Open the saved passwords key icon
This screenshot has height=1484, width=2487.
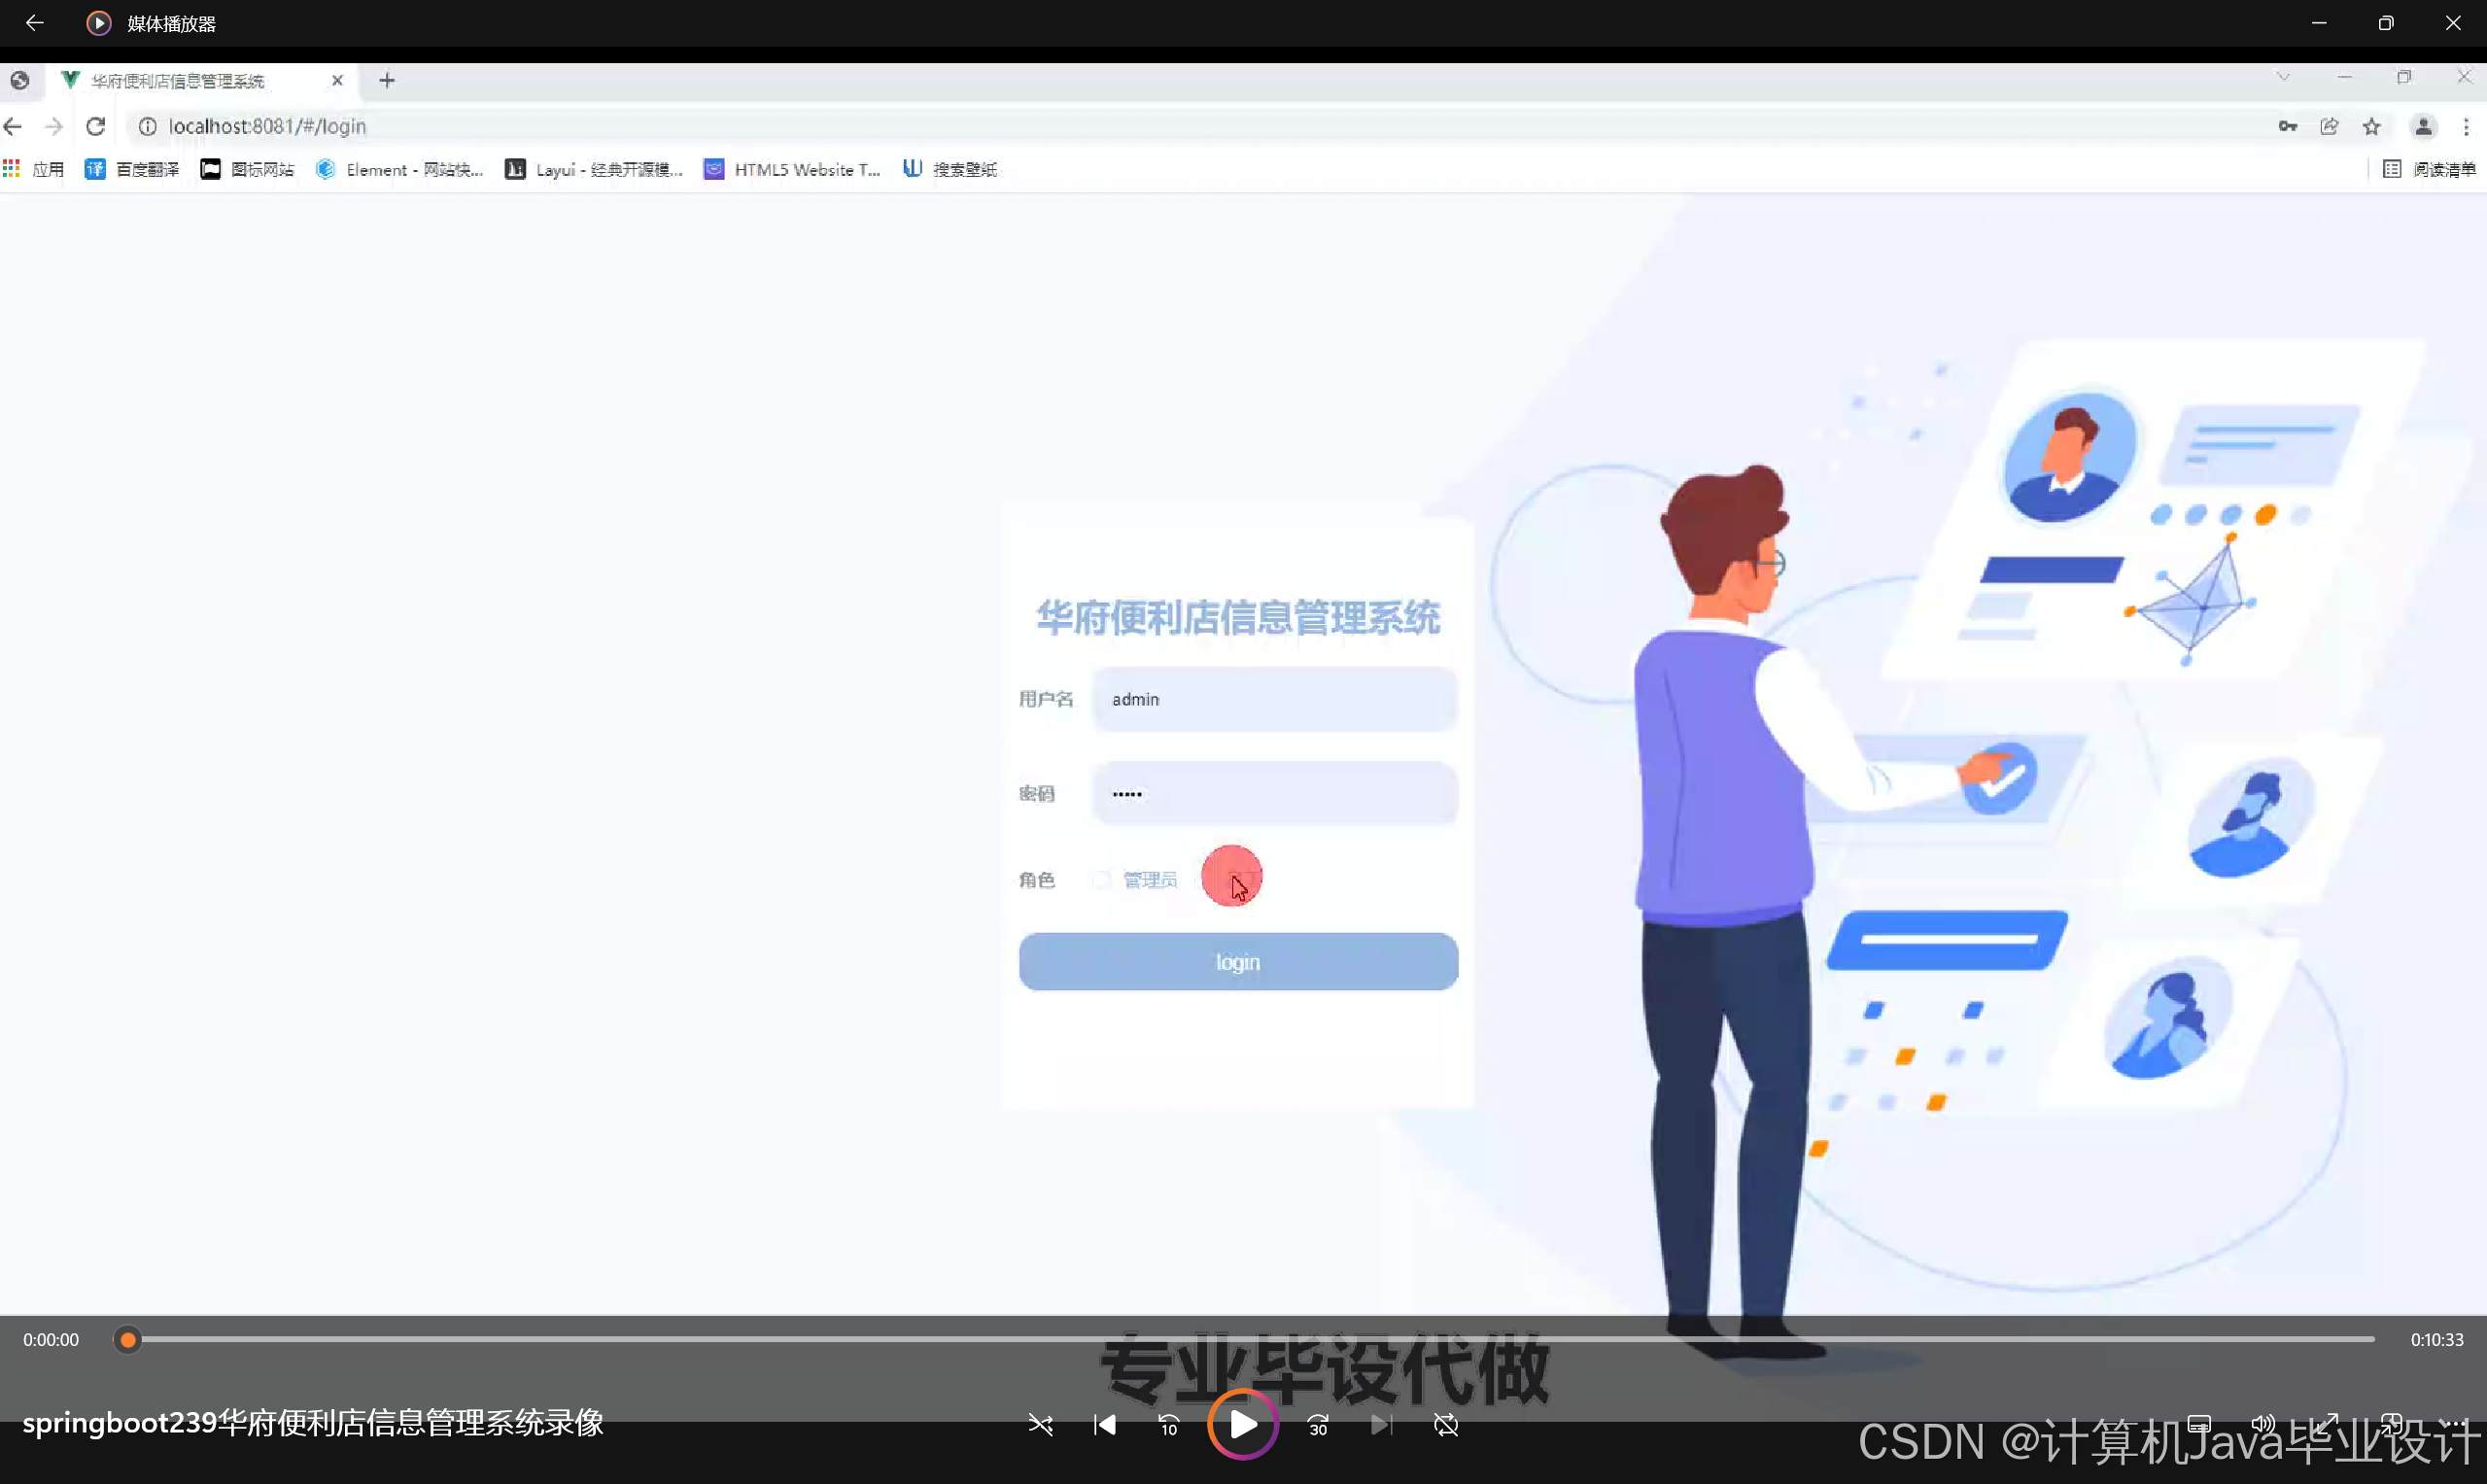pos(2288,126)
